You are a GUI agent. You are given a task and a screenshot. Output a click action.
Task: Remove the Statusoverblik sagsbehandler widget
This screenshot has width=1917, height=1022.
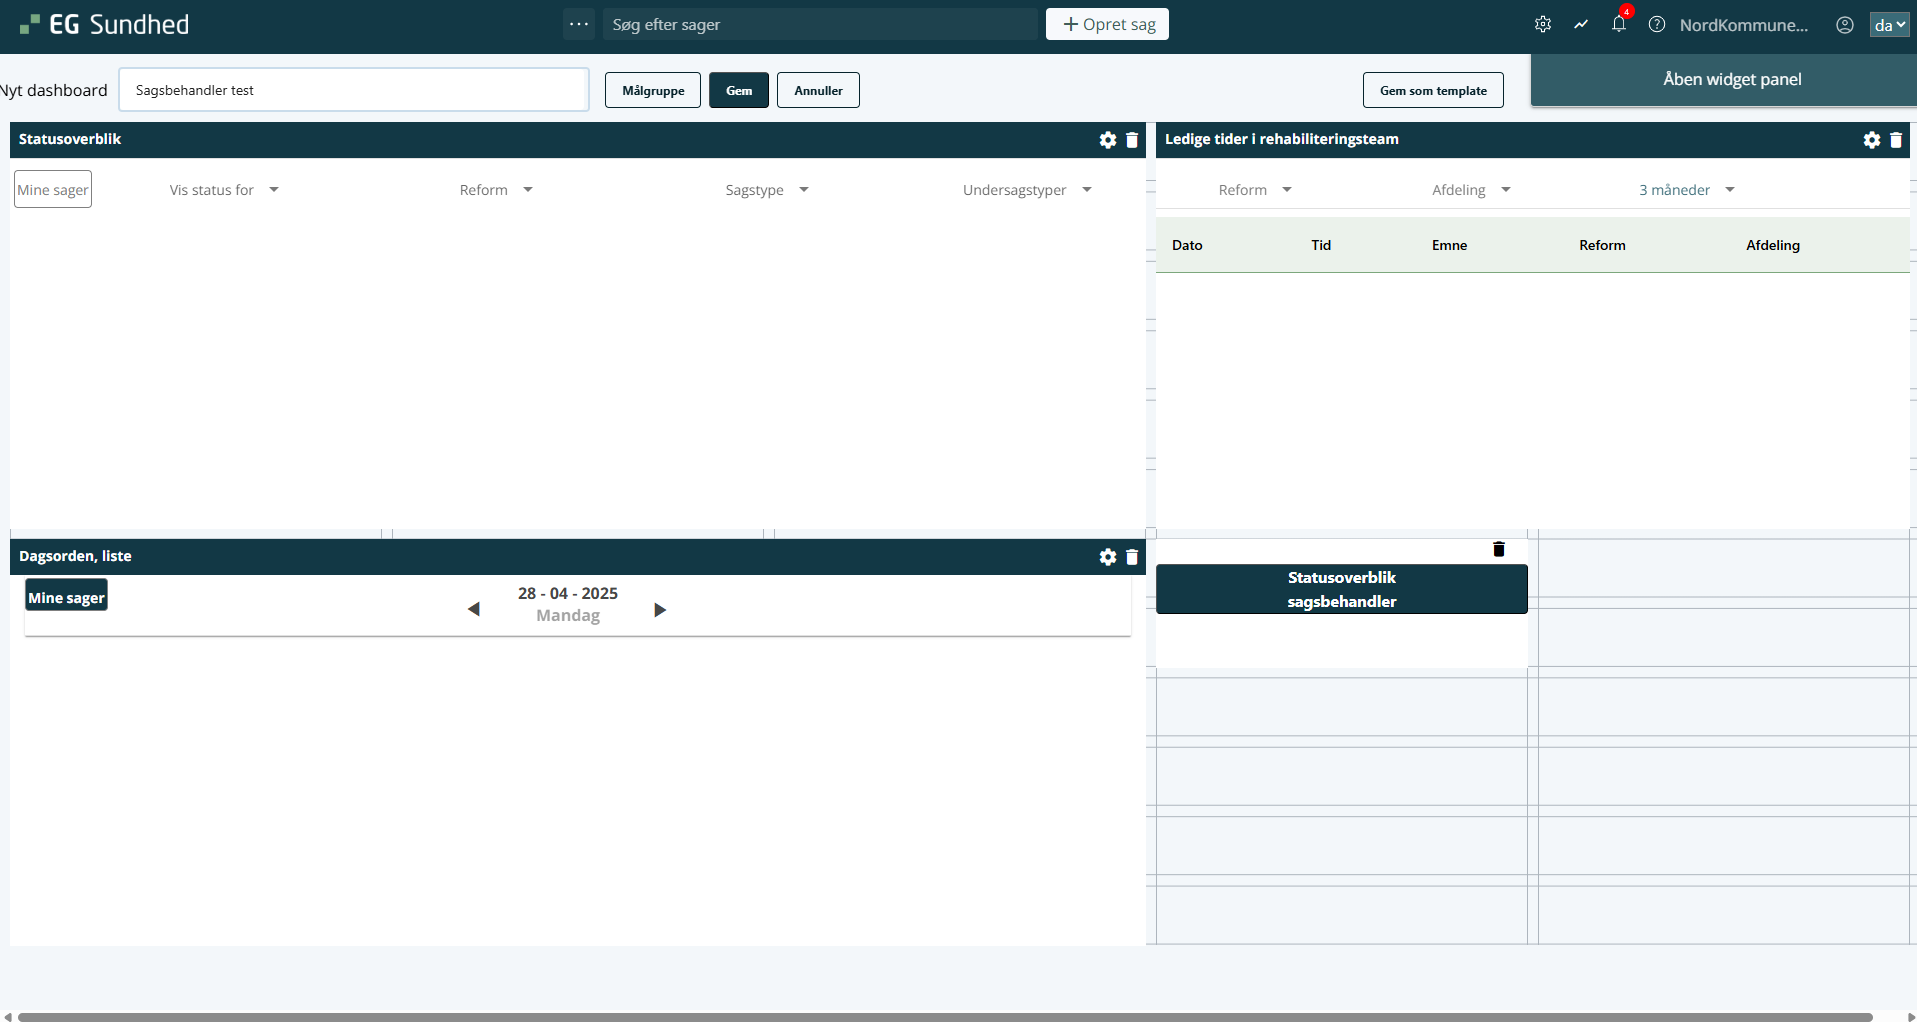click(1499, 549)
